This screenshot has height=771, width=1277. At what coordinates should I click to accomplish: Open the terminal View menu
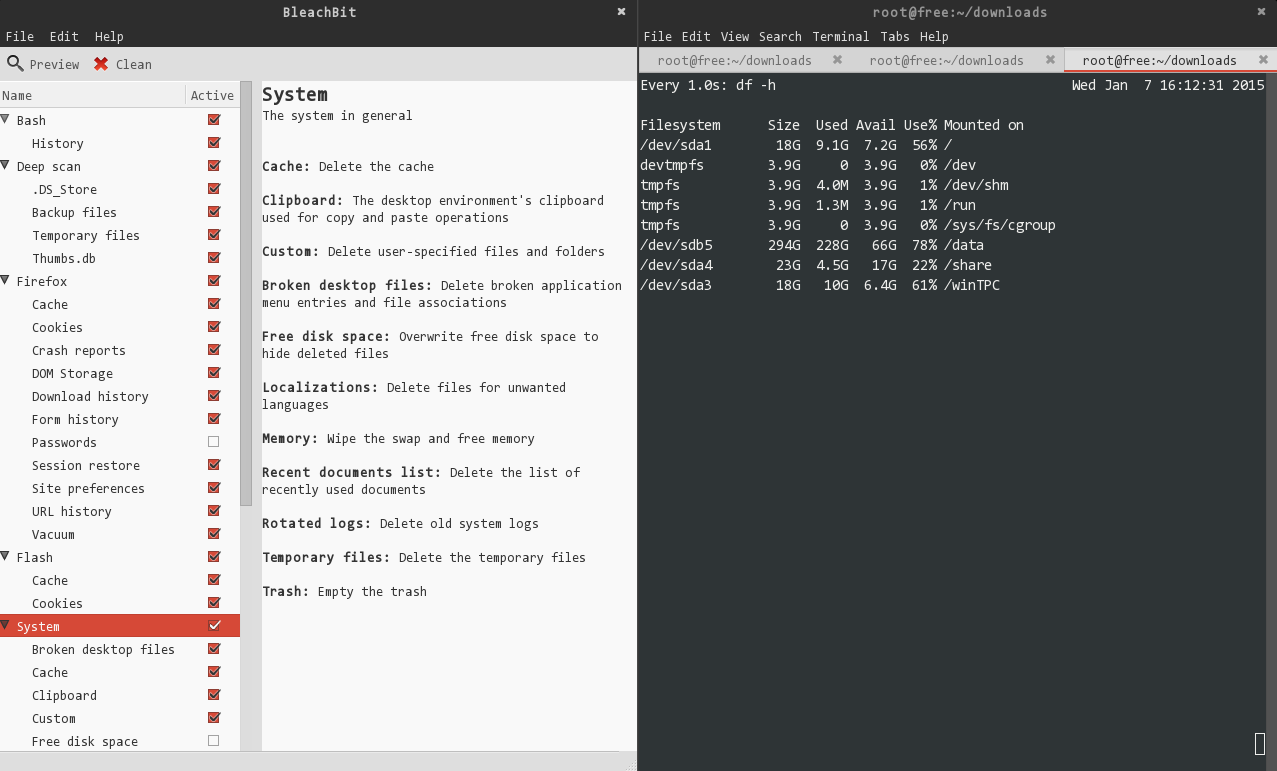[x=735, y=36]
